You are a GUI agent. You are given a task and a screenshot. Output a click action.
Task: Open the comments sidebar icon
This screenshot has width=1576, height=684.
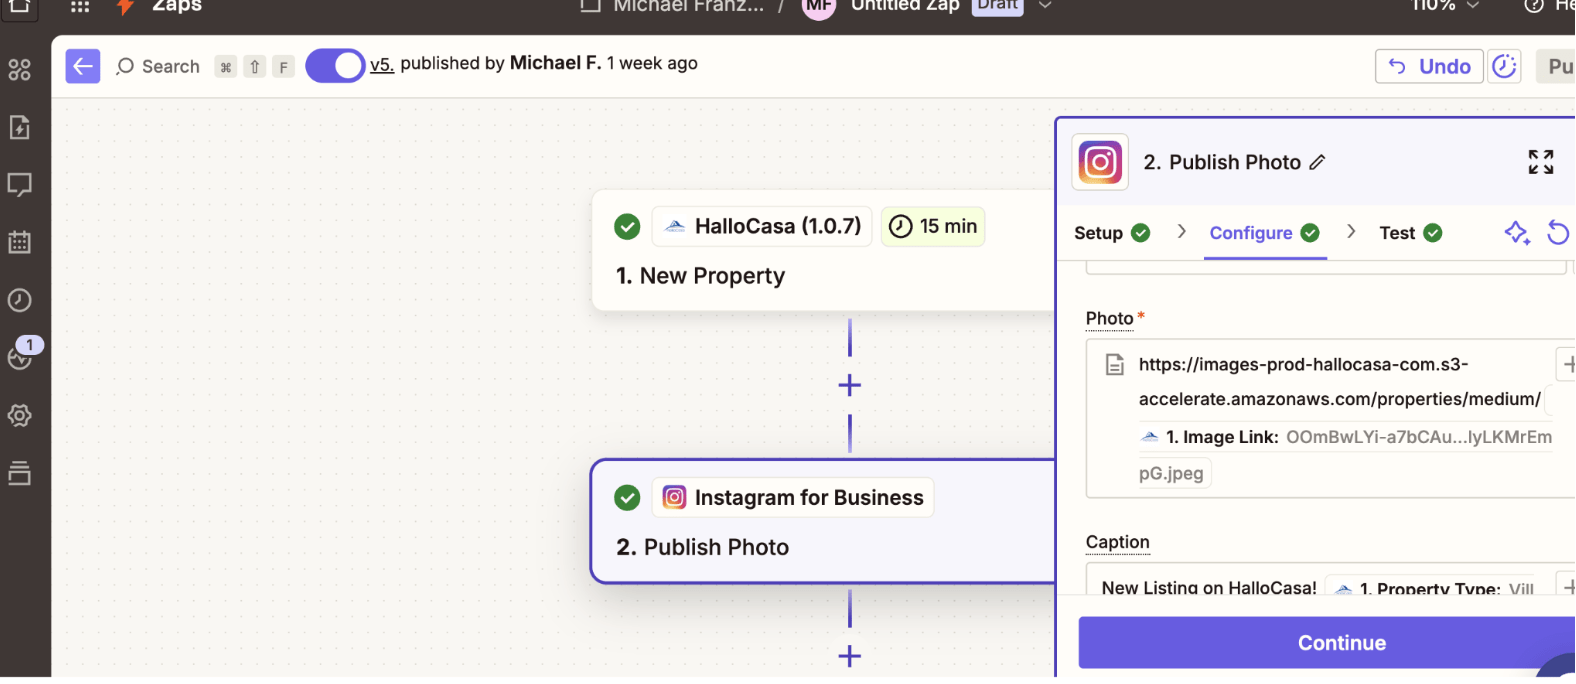click(x=19, y=185)
